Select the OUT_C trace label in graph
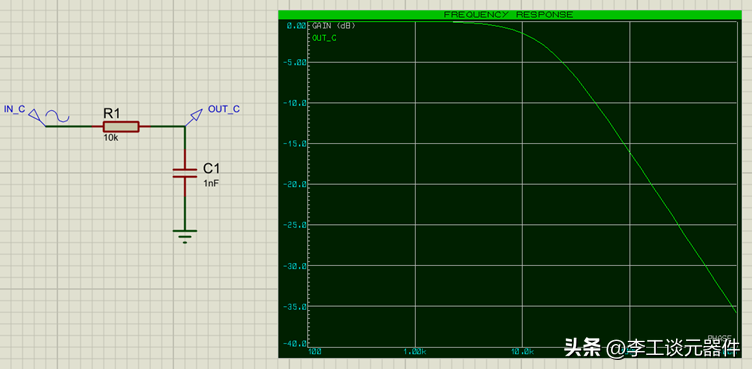The image size is (752, 369). point(324,38)
